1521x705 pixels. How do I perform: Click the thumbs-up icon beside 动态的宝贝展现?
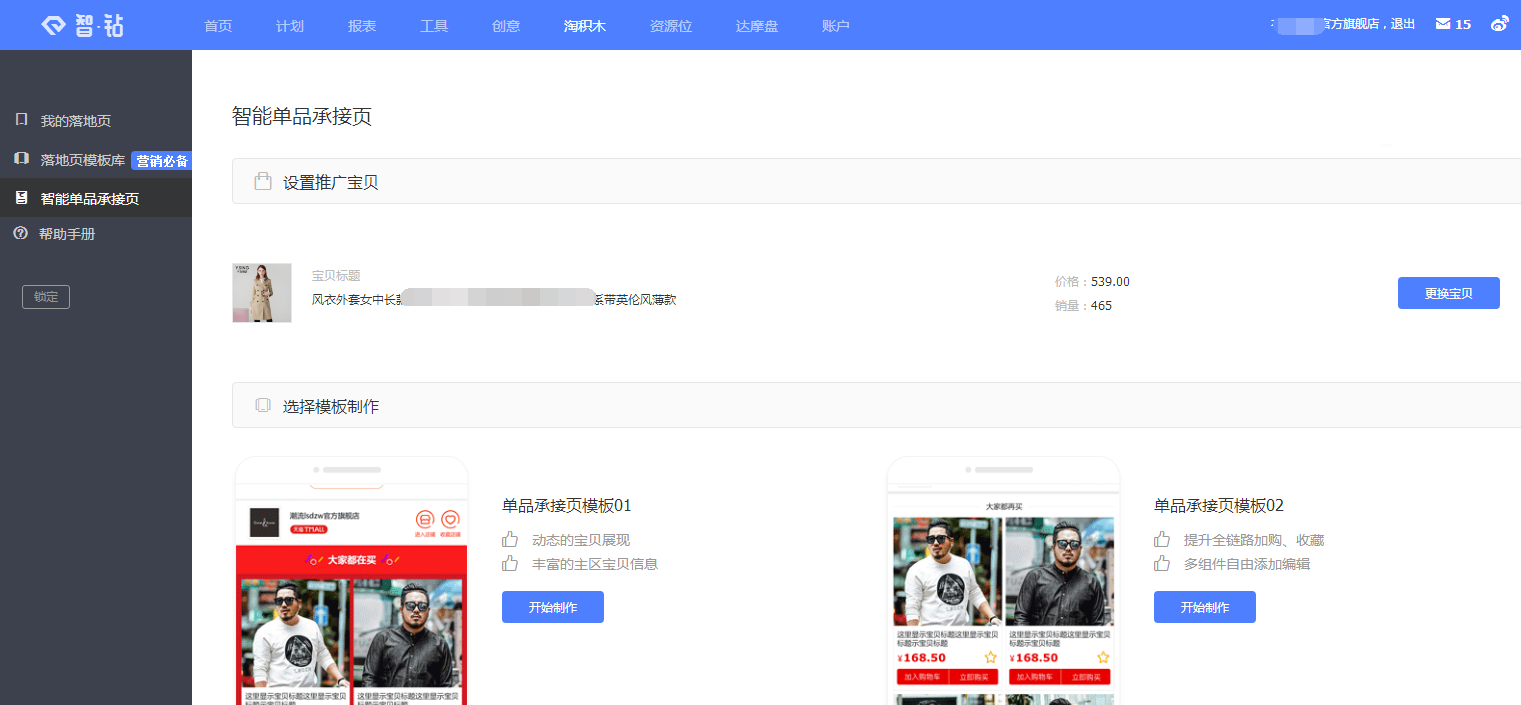(x=511, y=539)
